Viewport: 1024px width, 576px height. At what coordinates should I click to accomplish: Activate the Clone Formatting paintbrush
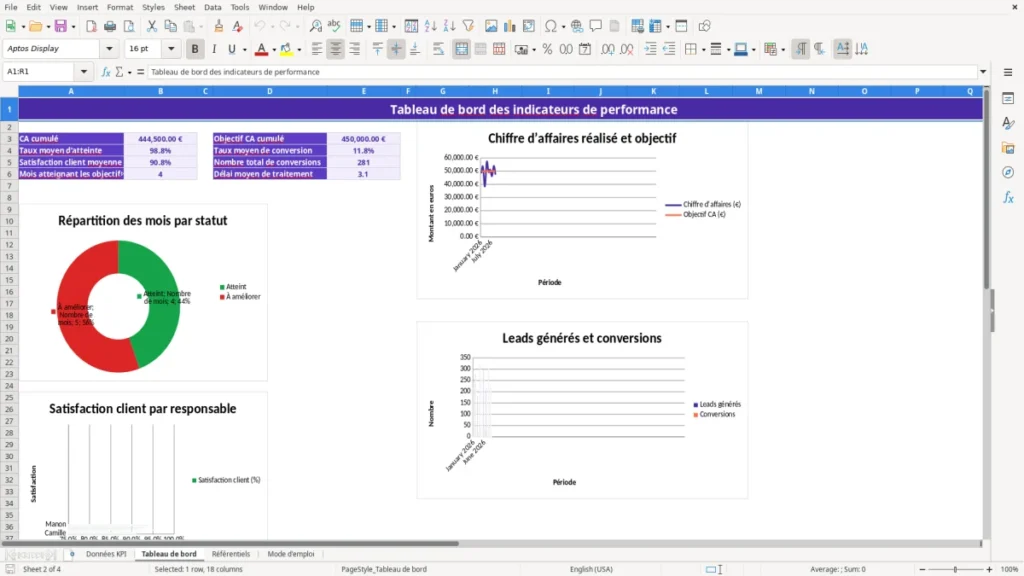click(x=219, y=26)
